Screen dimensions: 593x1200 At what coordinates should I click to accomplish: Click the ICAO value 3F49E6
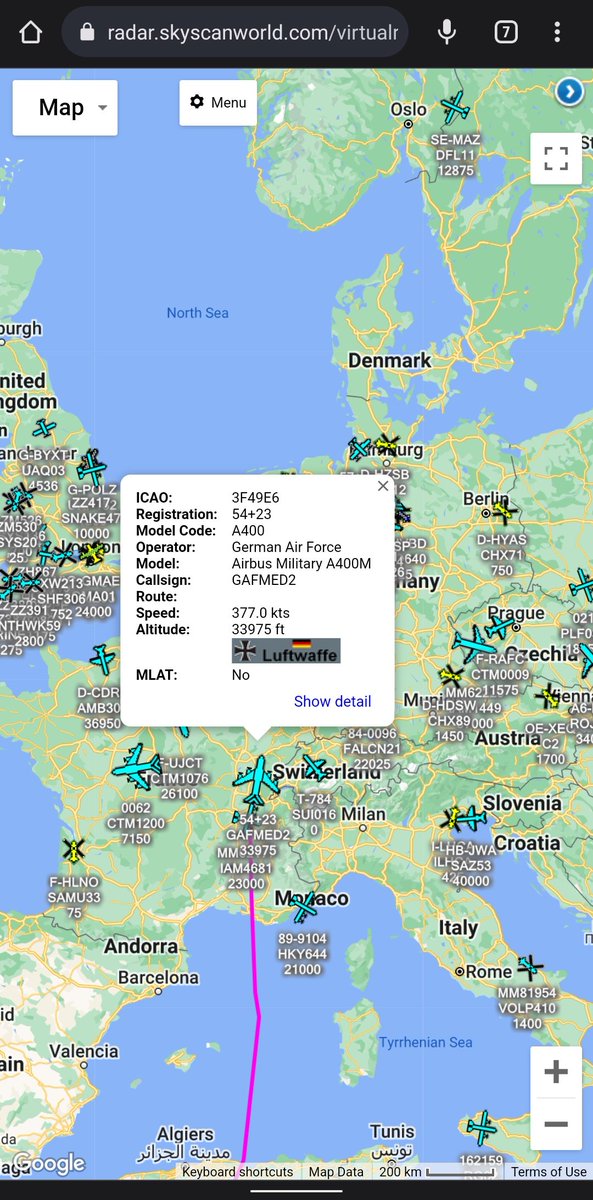[255, 497]
